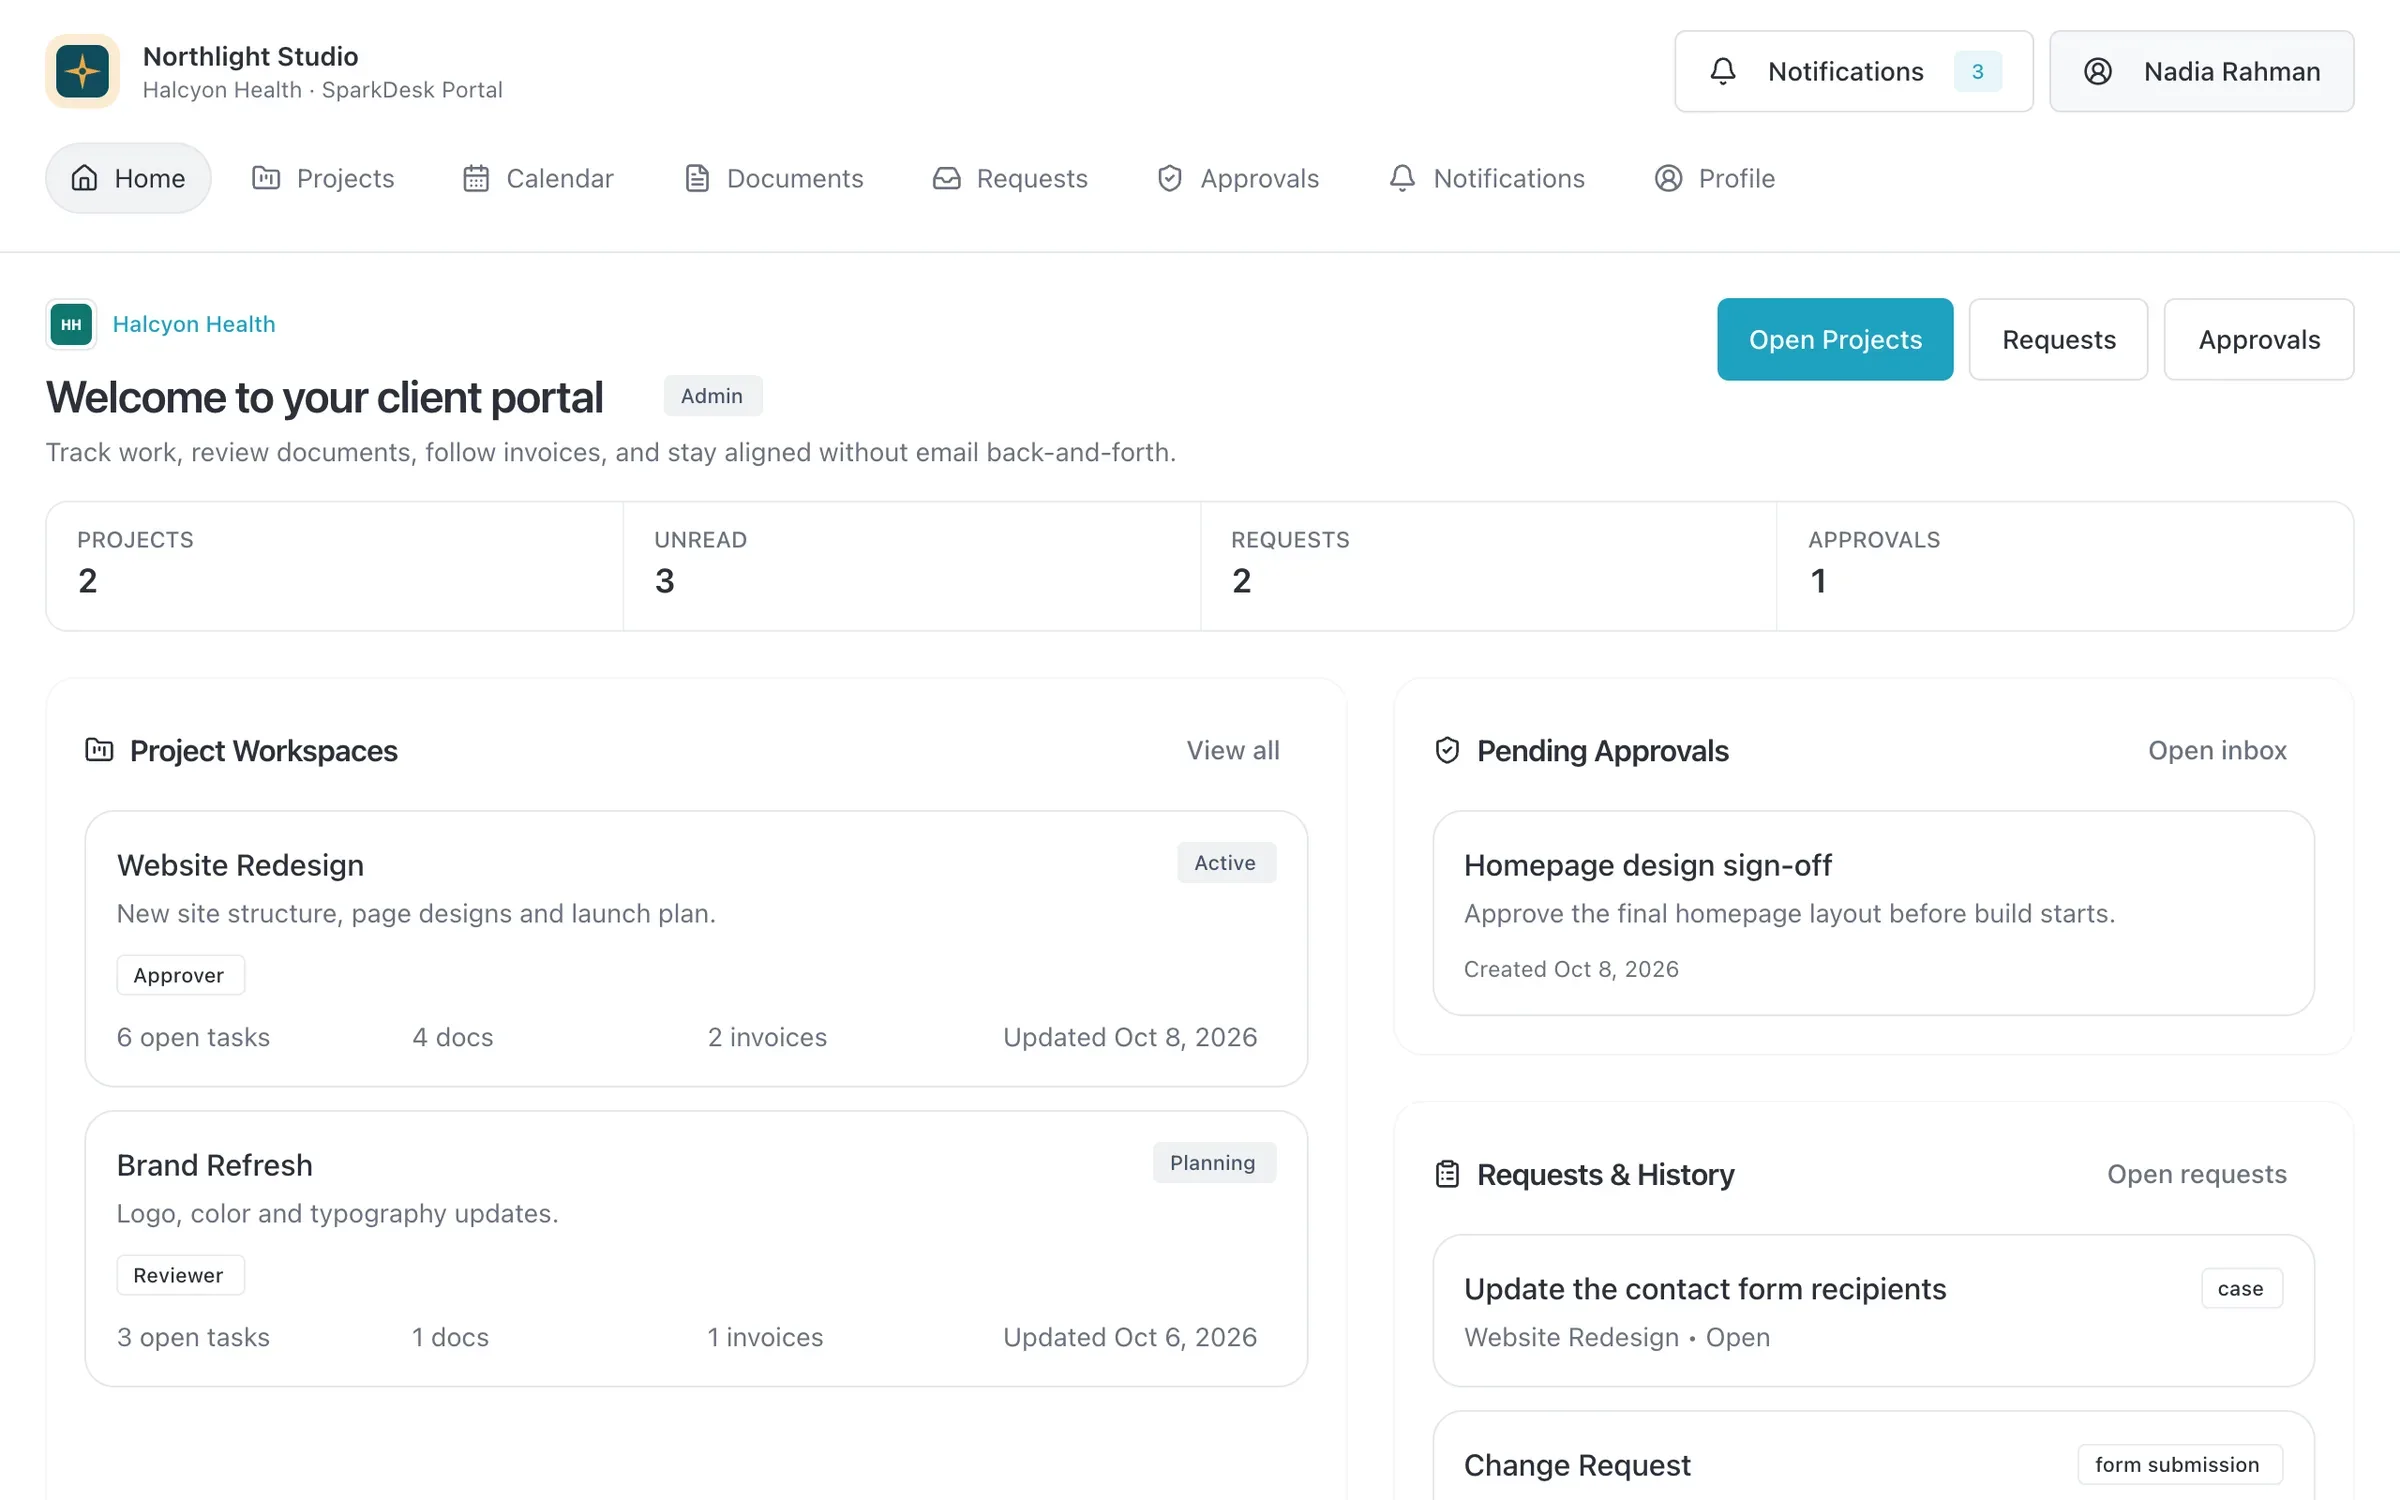The width and height of the screenshot is (2400, 1500).
Task: Click the Profile person icon in navigation
Action: pos(1668,178)
